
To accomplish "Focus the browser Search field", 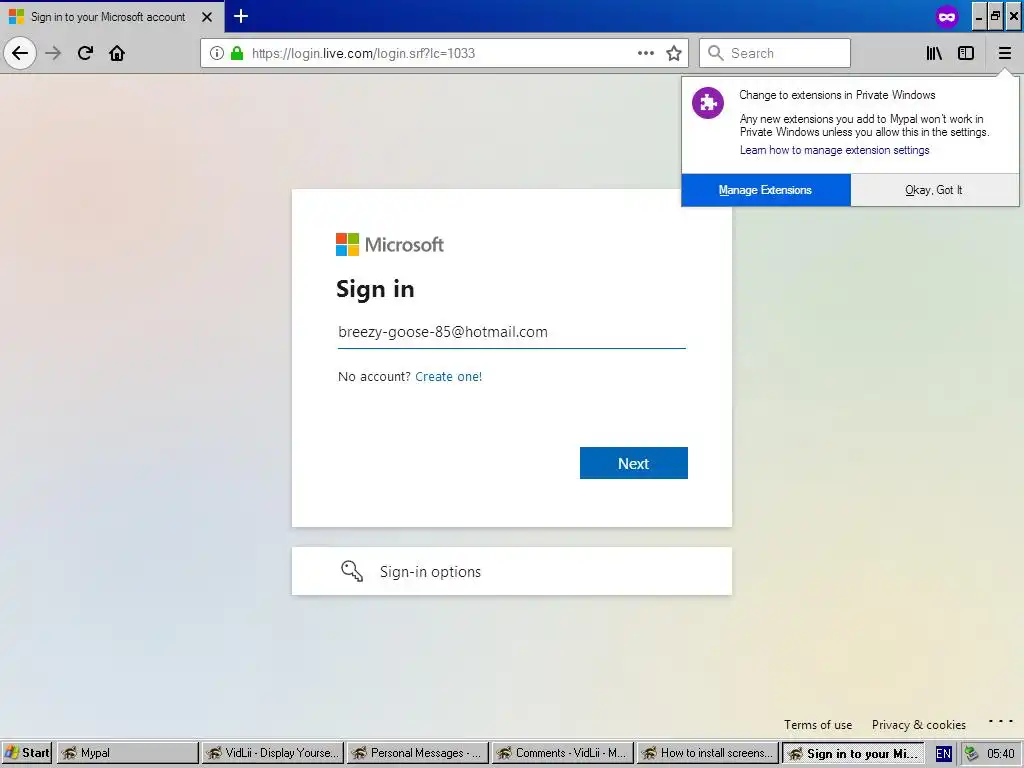I will click(775, 53).
